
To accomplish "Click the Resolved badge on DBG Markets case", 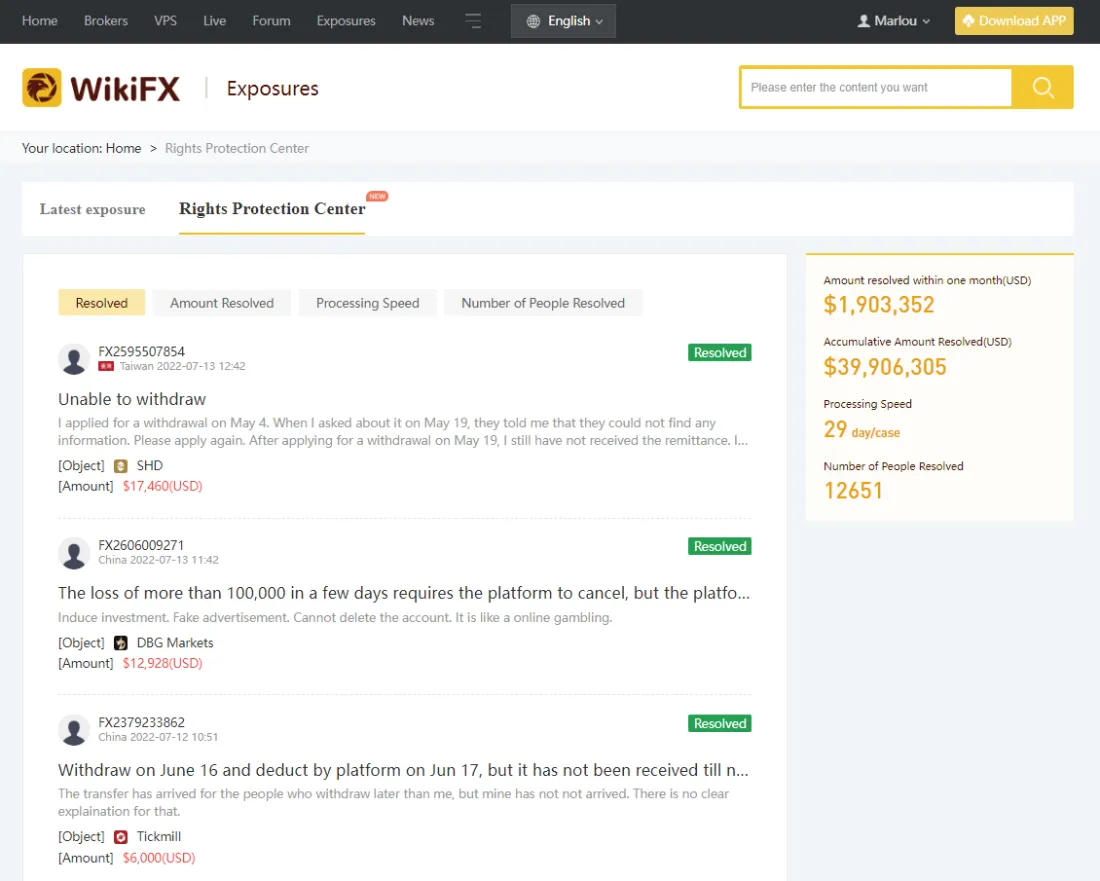I will [720, 546].
